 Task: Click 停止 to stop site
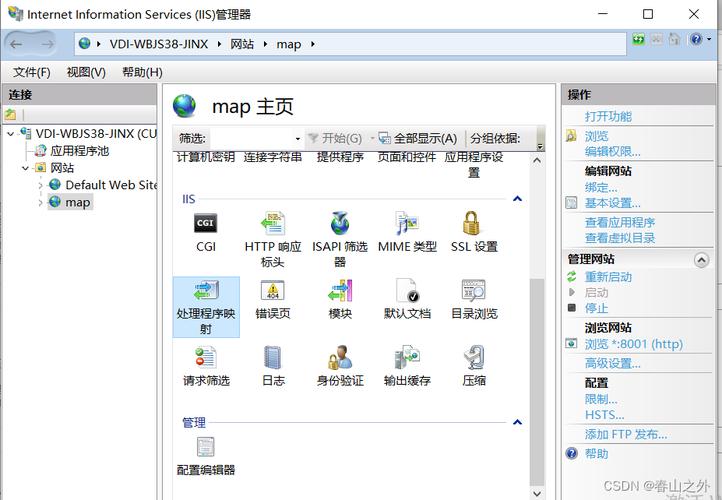[596, 308]
